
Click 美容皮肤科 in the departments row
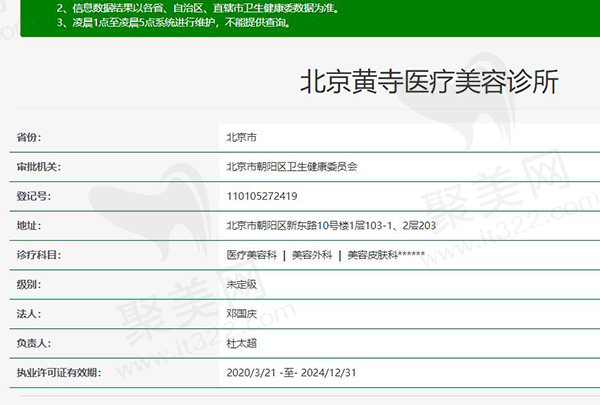click(373, 255)
